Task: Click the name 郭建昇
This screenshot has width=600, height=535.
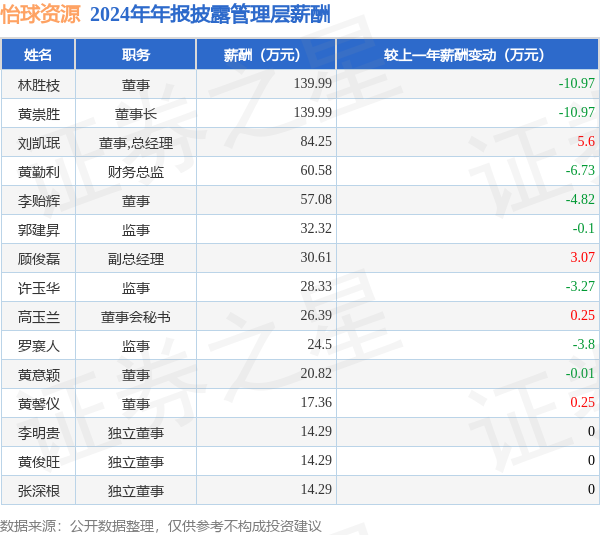Action: (x=39, y=230)
